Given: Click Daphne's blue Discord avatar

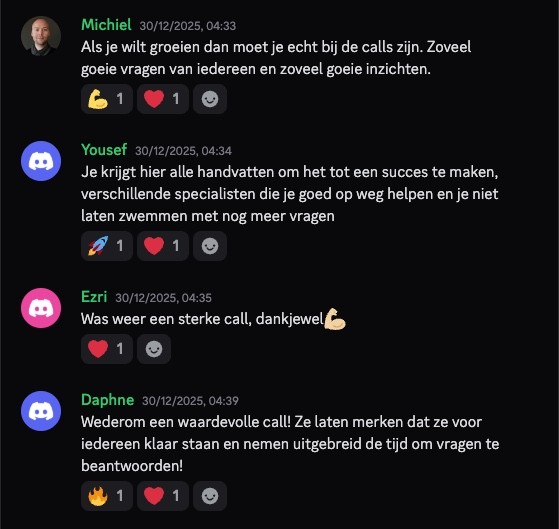Looking at the screenshot, I should (x=41, y=411).
